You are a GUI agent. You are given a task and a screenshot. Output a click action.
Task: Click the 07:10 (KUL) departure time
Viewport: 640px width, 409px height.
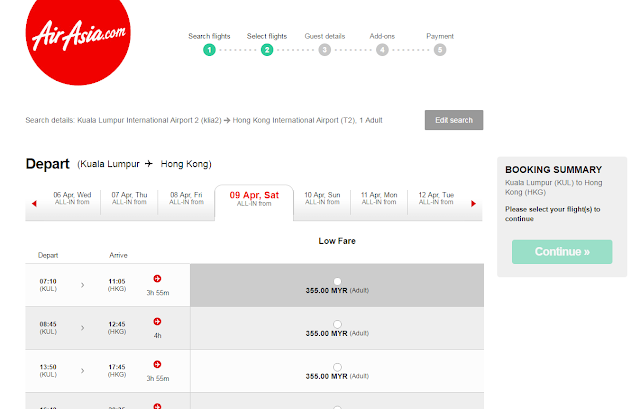(48, 285)
